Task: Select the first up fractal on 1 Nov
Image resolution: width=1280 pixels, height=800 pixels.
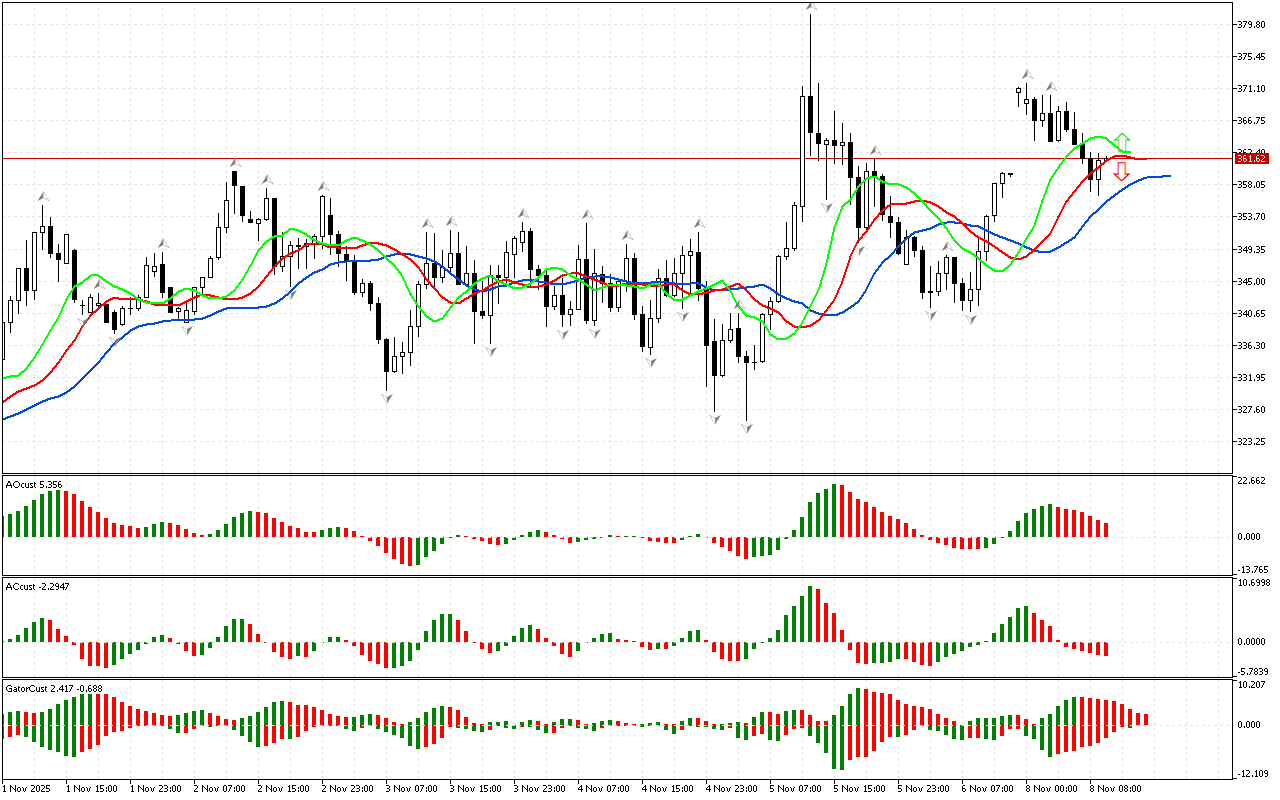Action: click(43, 197)
